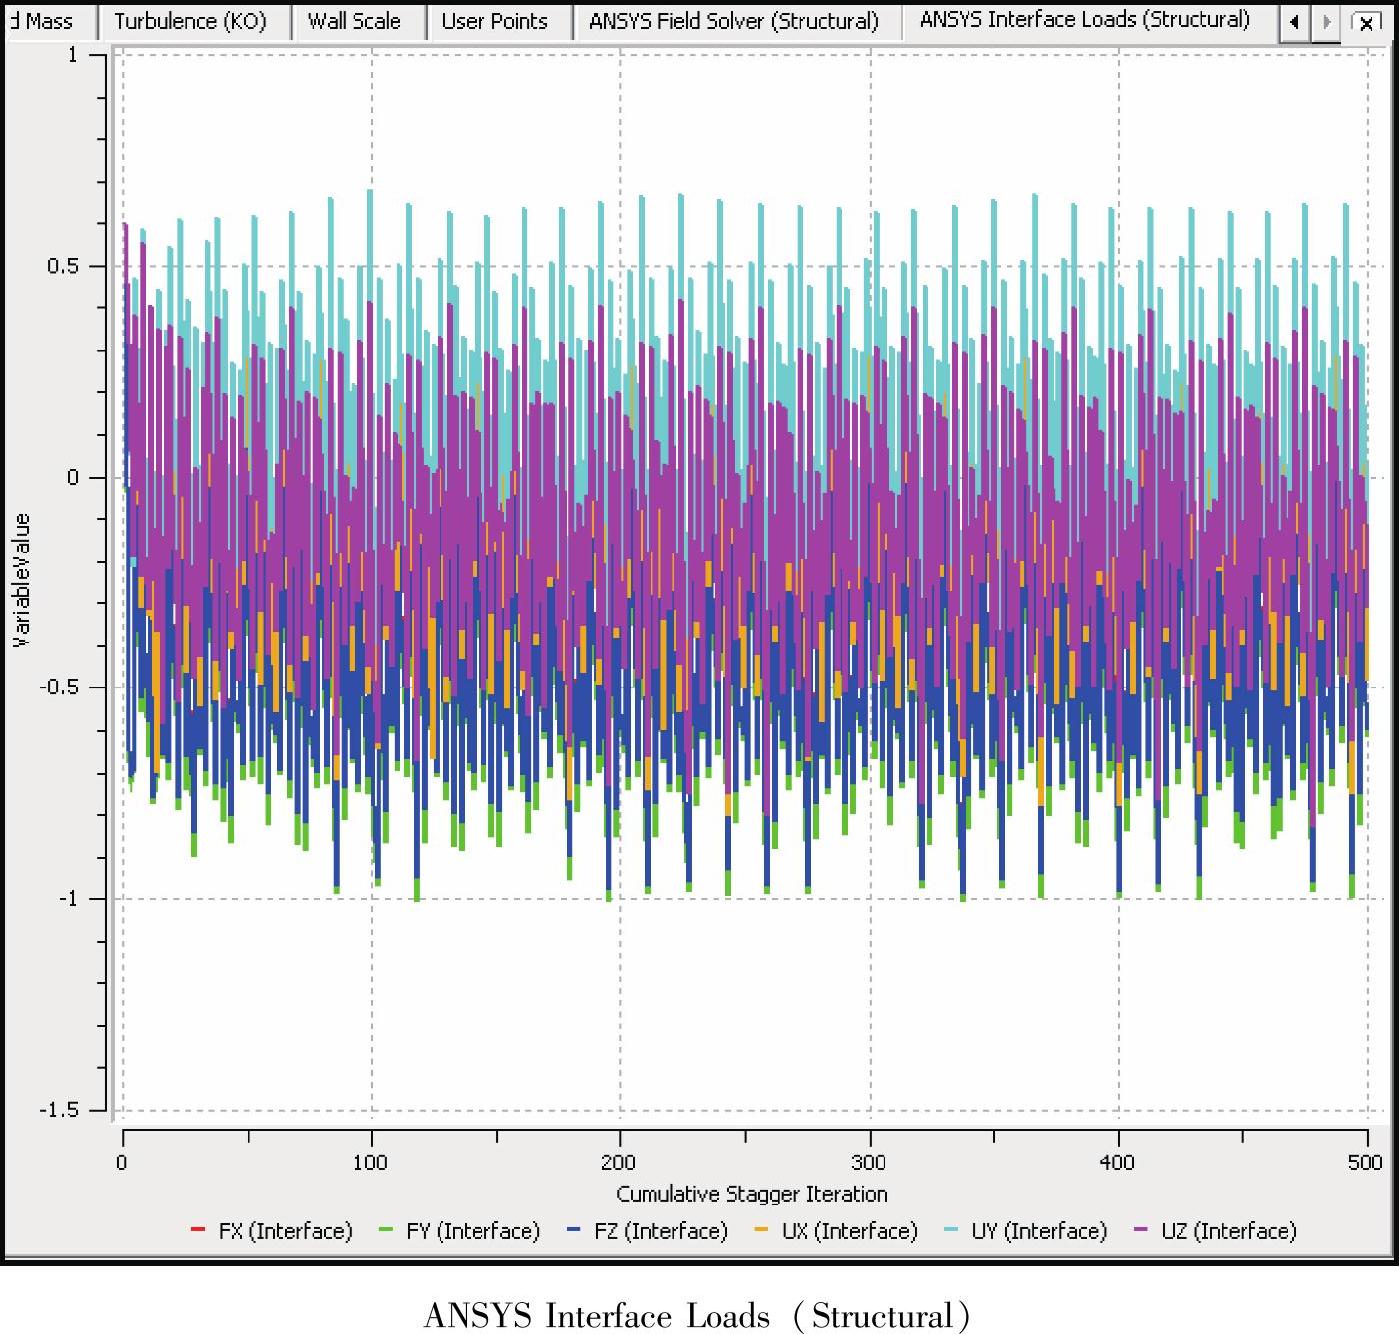Click the Cumulative Stagger Iteration axis title
The width and height of the screenshot is (1399, 1334).
click(x=751, y=1194)
